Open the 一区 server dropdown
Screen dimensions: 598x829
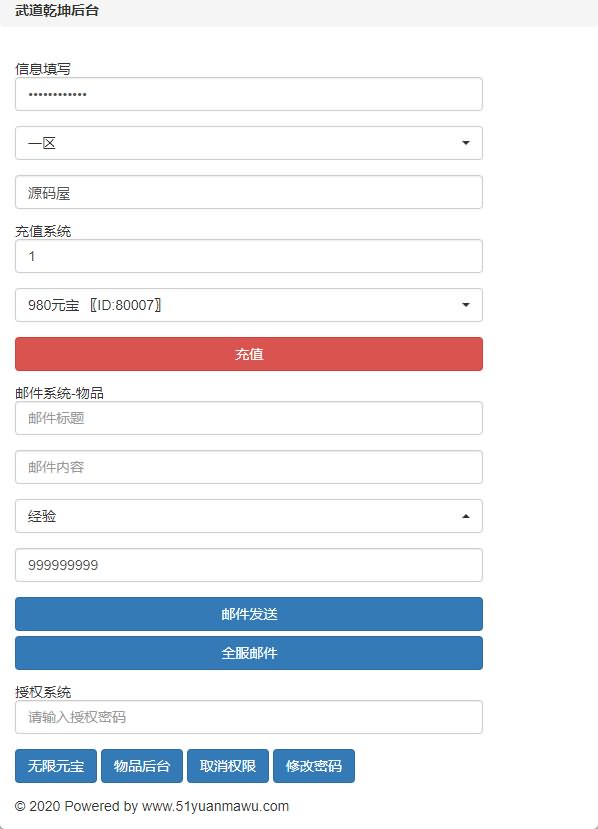249,143
